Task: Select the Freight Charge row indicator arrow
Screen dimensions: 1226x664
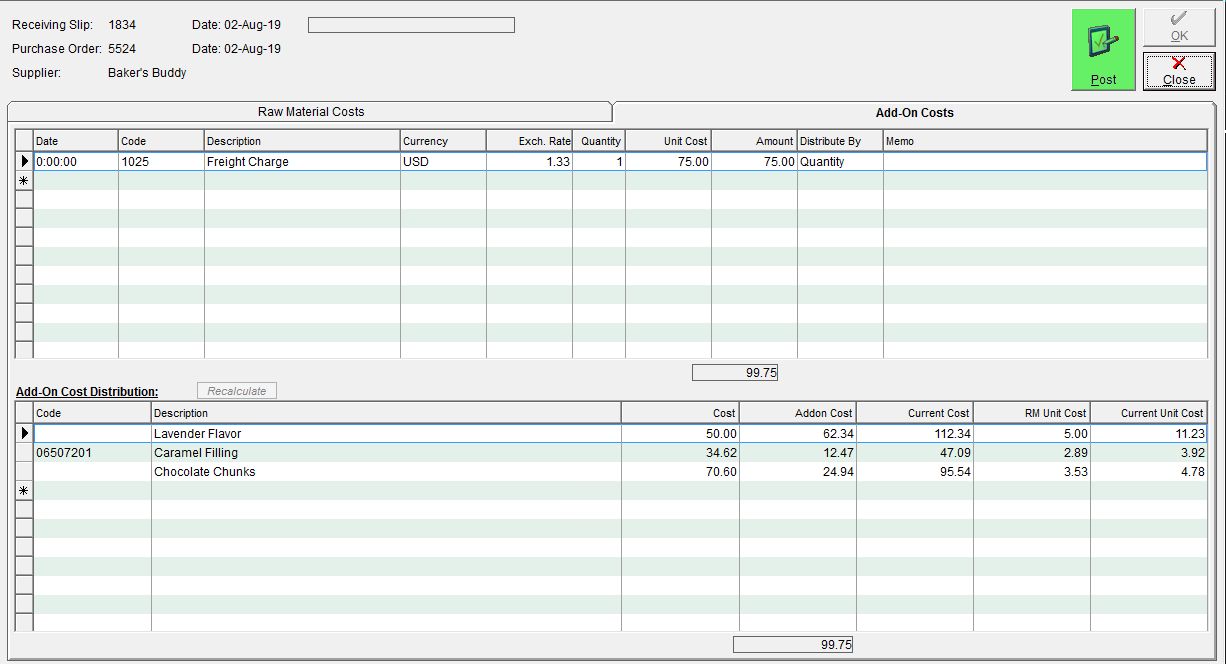Action: 24,161
